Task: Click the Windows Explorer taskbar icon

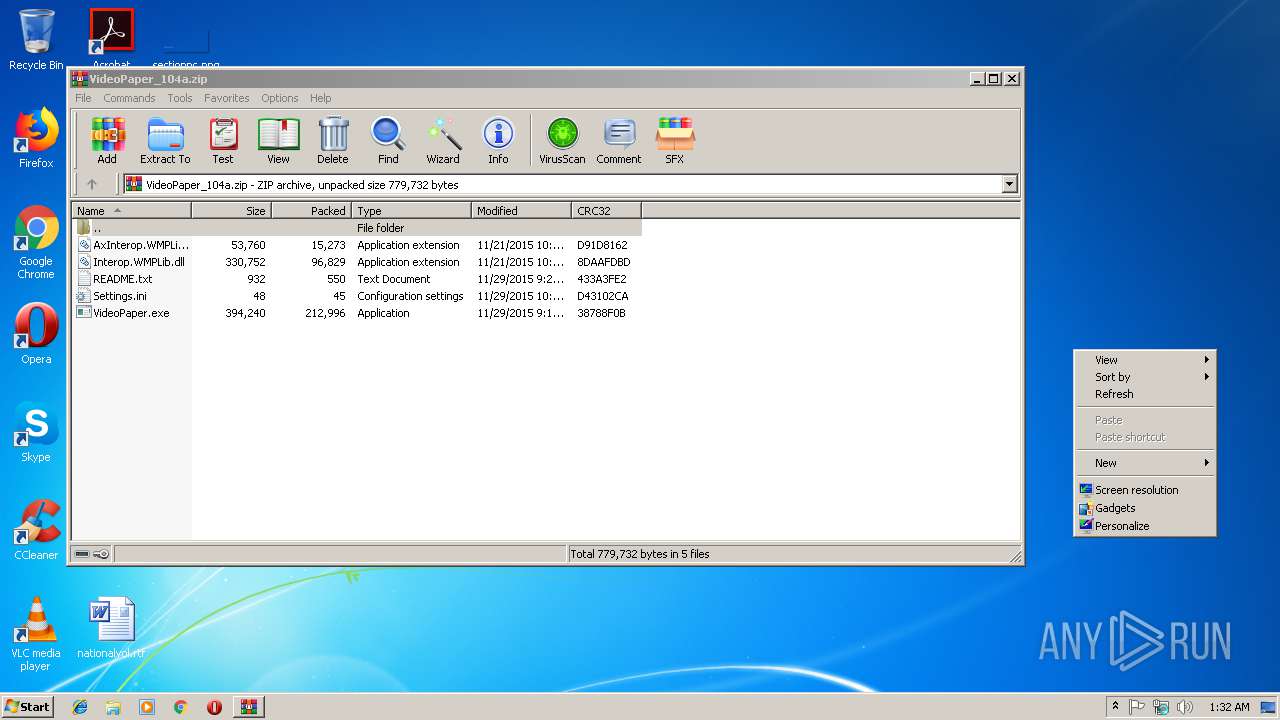Action: point(113,707)
